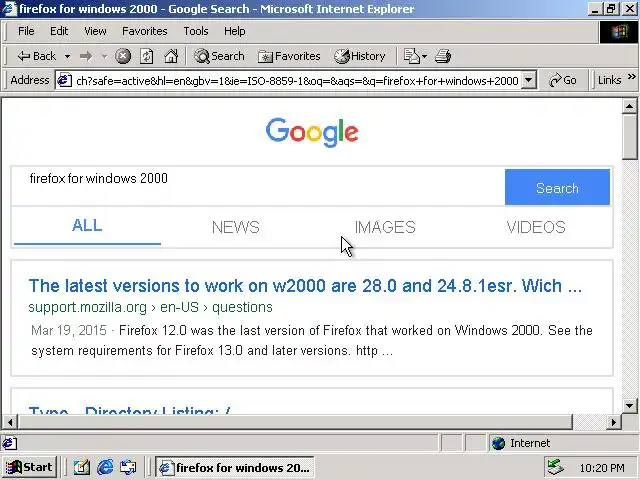640x480 pixels.
Task: Switch to the VIDEOS tab
Action: [536, 227]
